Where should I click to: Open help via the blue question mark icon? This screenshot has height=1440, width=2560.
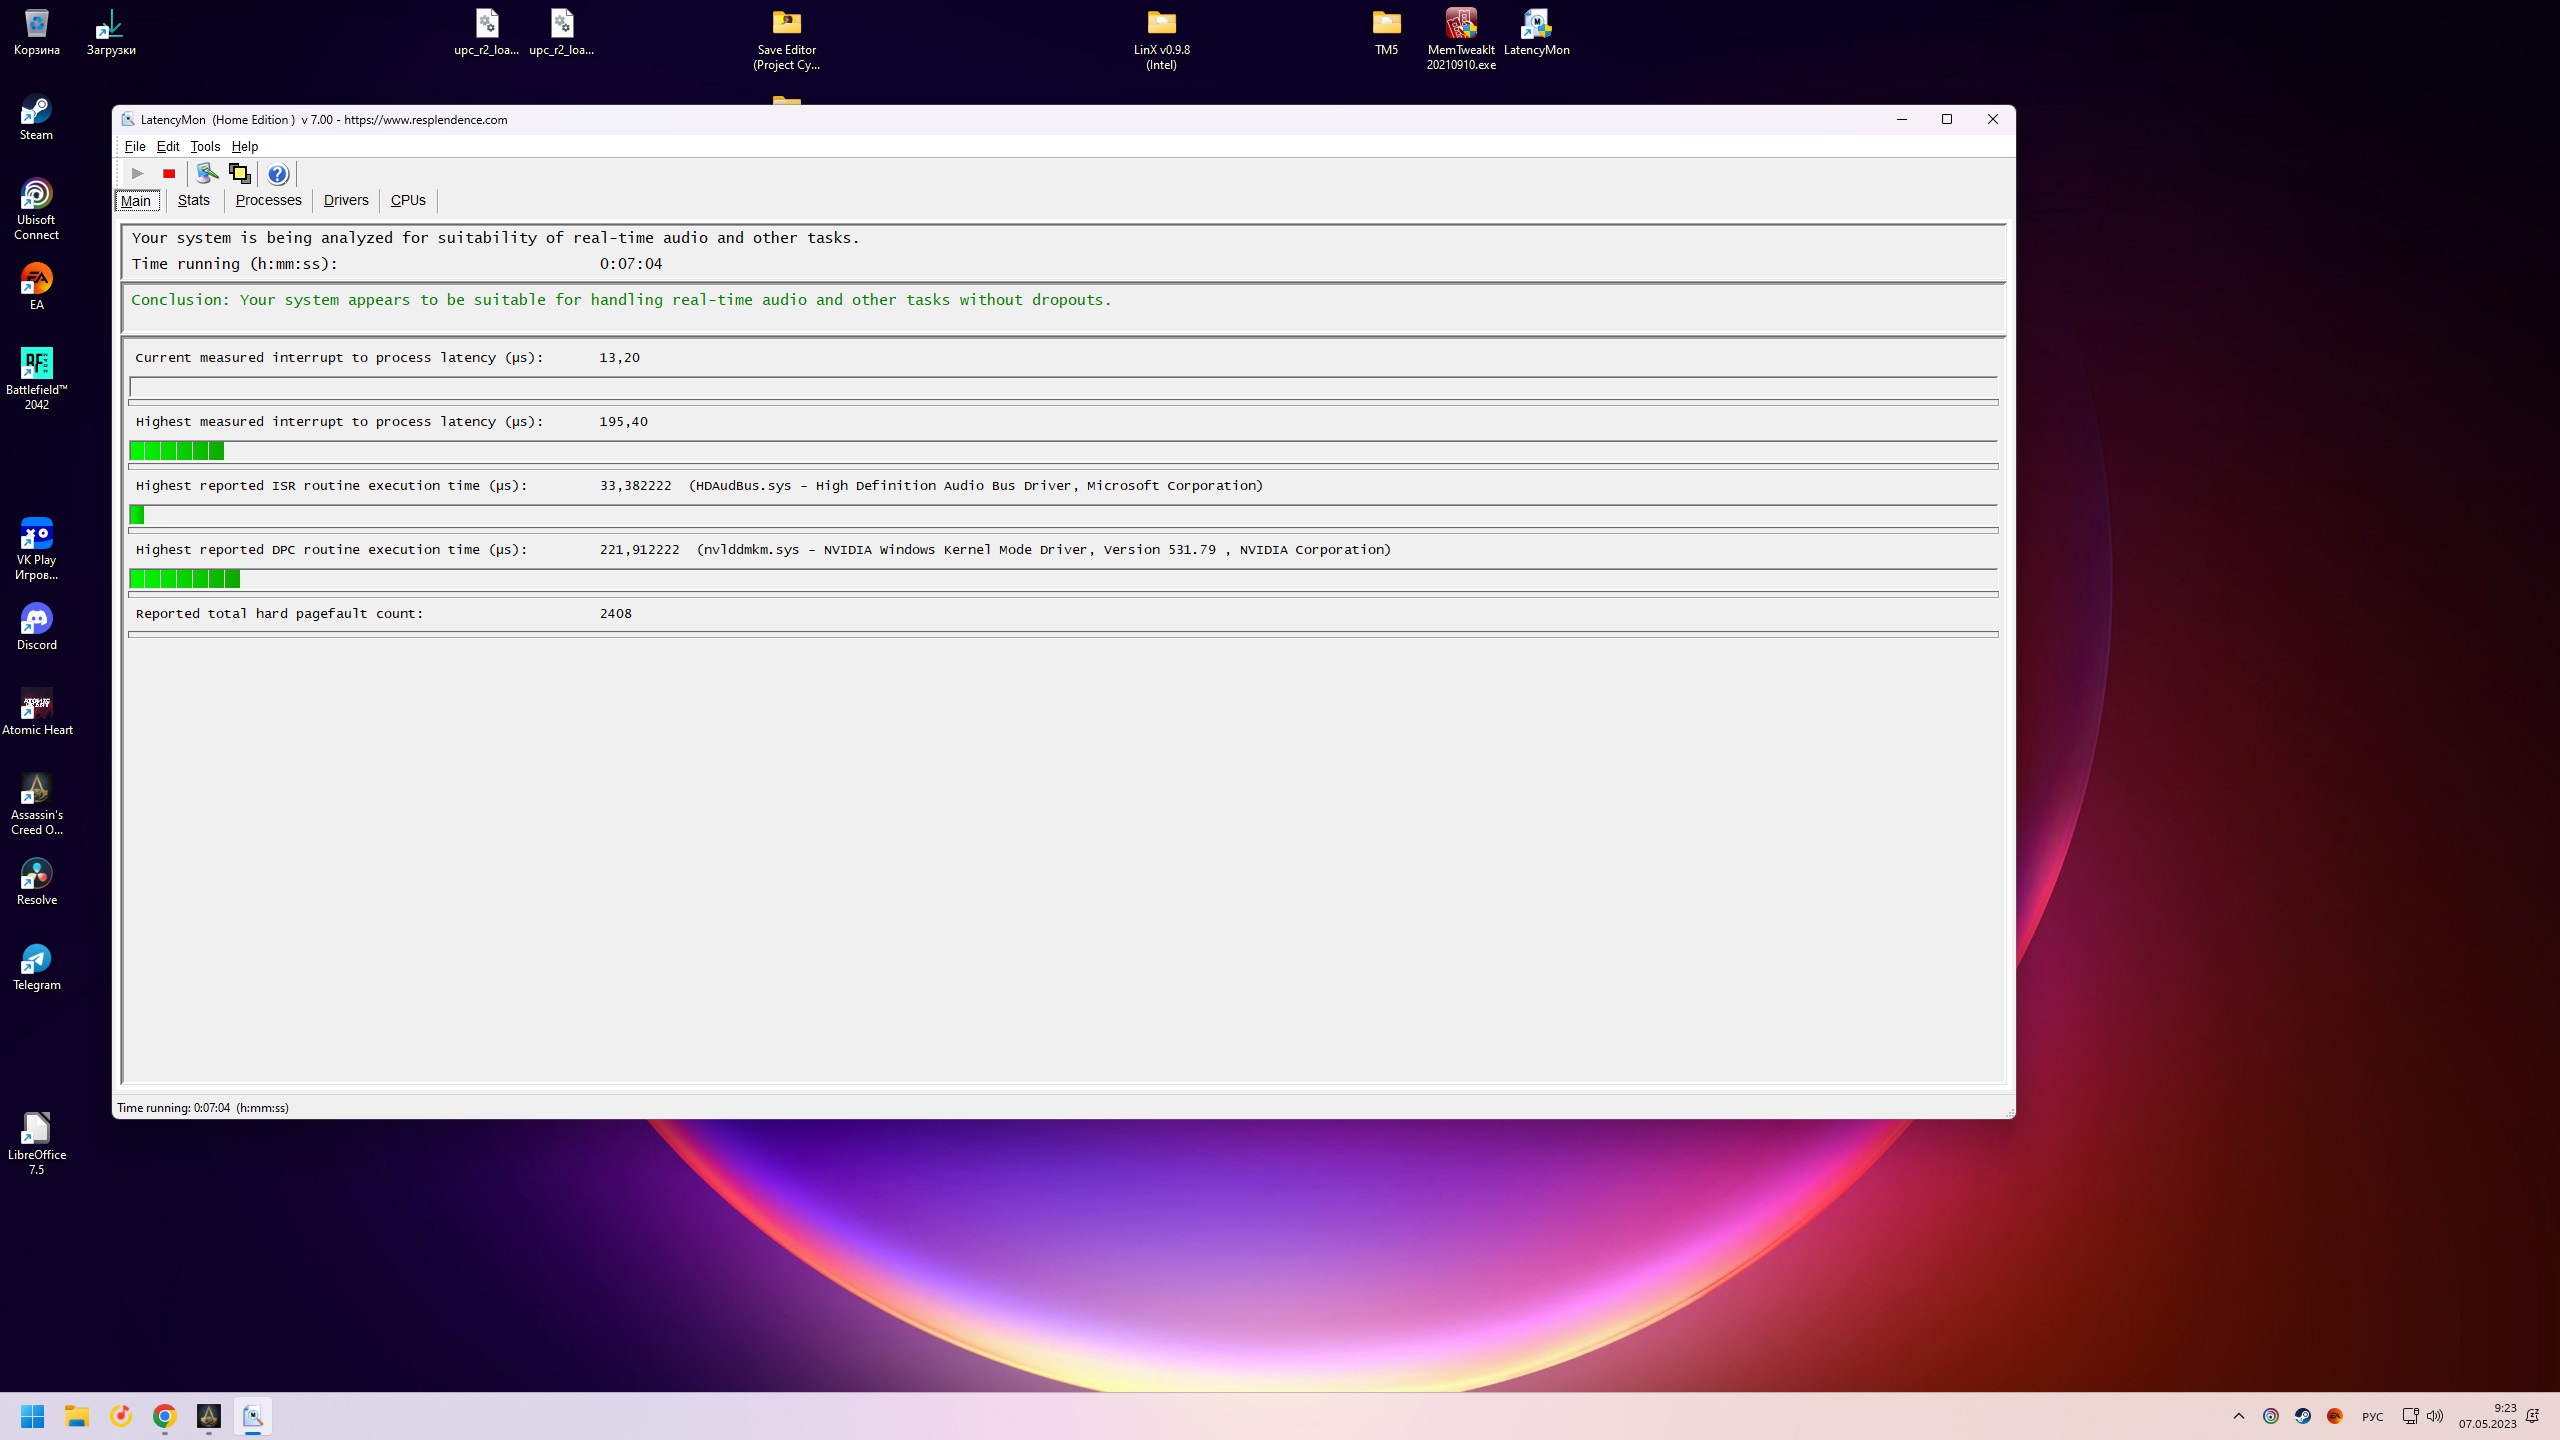(x=278, y=174)
